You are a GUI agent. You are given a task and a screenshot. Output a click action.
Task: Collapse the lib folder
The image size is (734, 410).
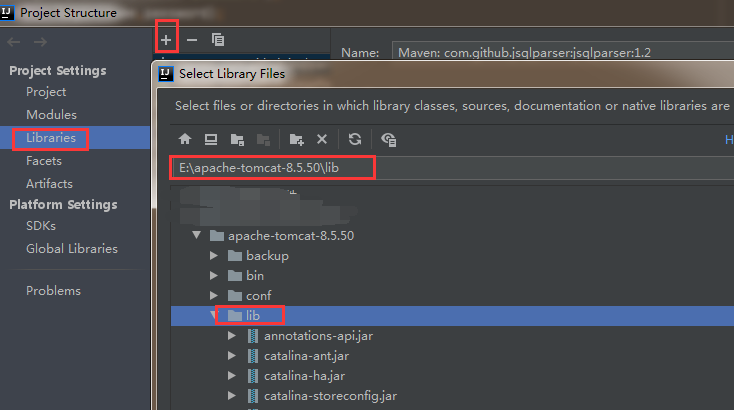pos(214,315)
